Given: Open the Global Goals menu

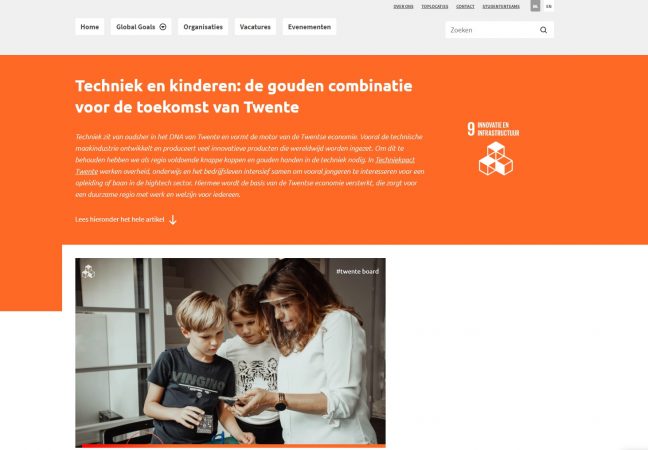Looking at the screenshot, I should click(x=141, y=27).
